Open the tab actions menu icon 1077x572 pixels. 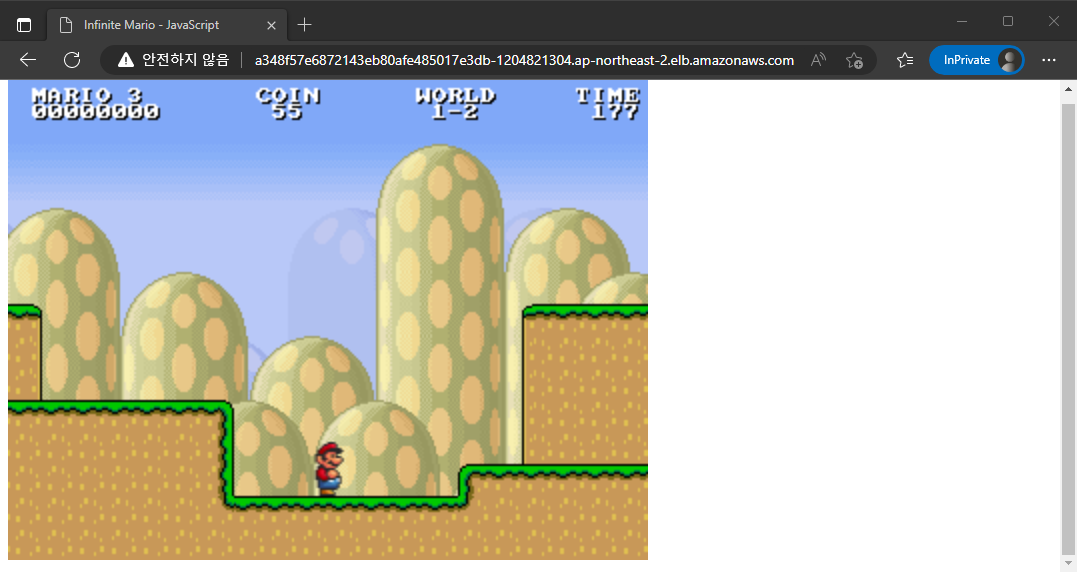(x=24, y=25)
